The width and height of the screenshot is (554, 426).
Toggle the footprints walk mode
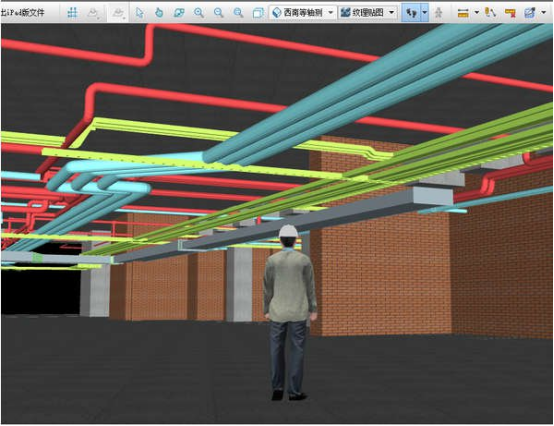(x=411, y=13)
